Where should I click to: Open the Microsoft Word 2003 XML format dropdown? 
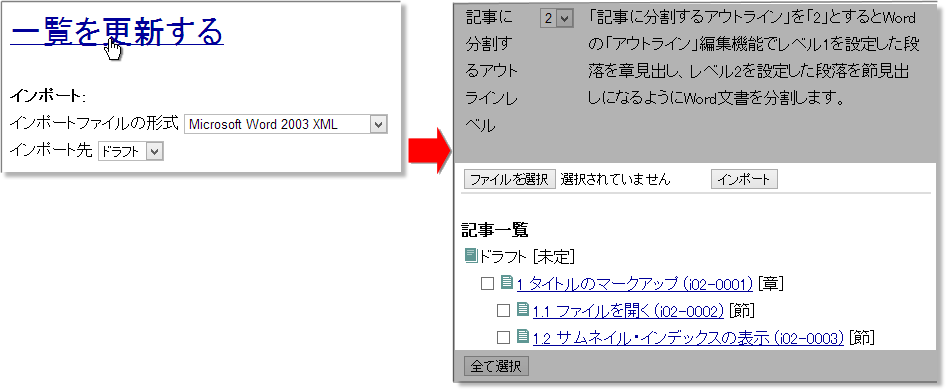pyautogui.click(x=285, y=125)
